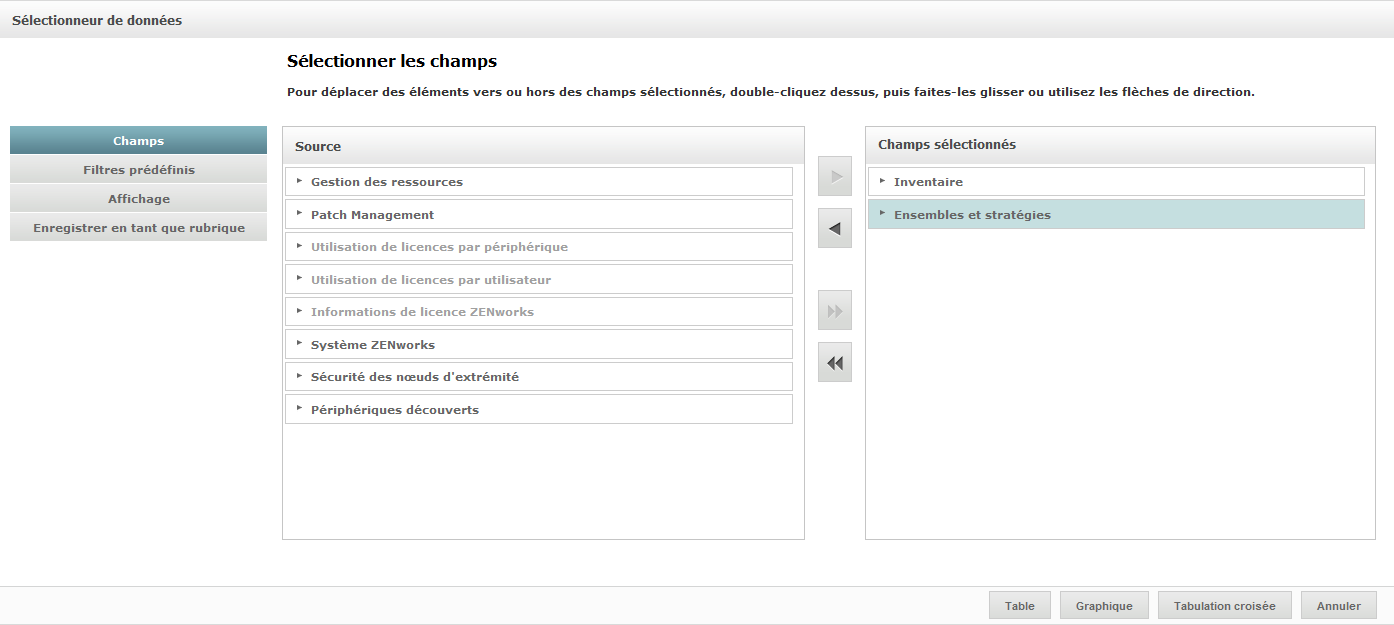
Task: Expand Sécurité des nœuds d'extrémité arrow
Action: (x=299, y=376)
